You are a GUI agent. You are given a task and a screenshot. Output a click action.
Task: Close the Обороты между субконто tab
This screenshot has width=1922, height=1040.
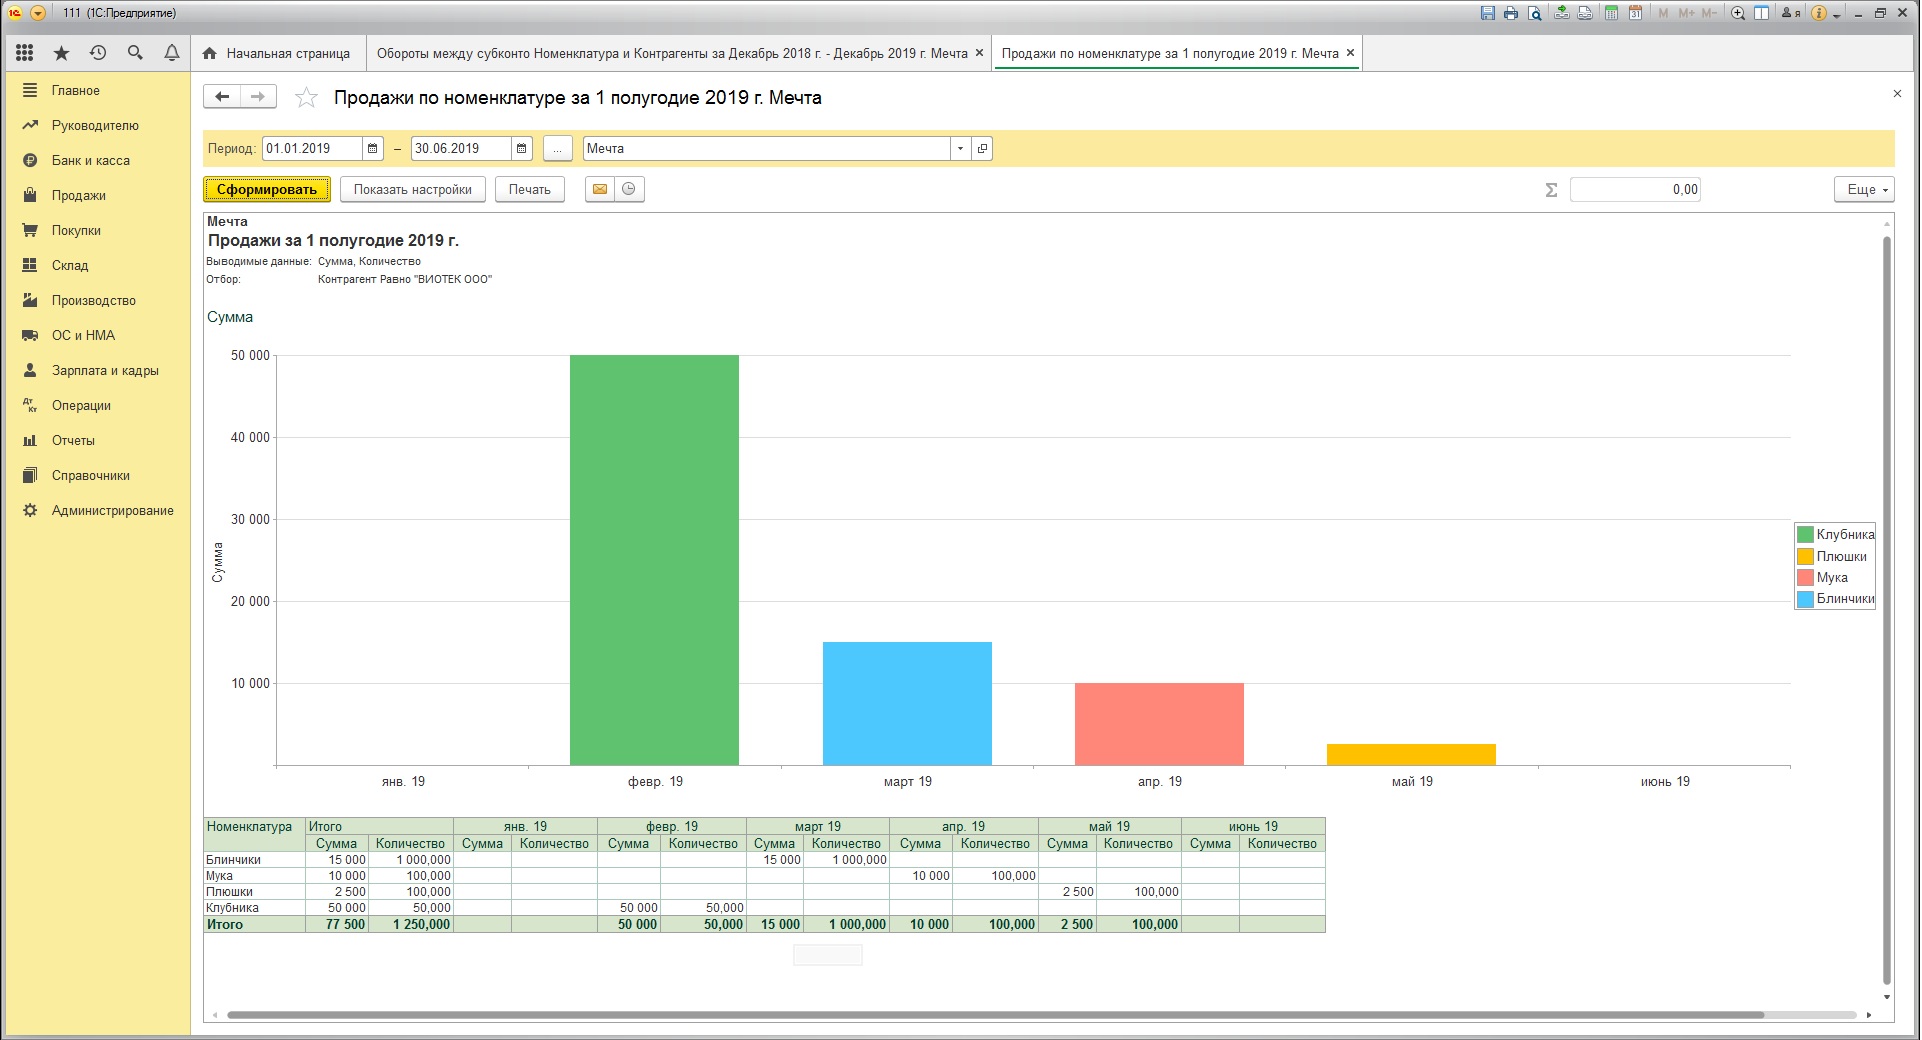[x=979, y=53]
